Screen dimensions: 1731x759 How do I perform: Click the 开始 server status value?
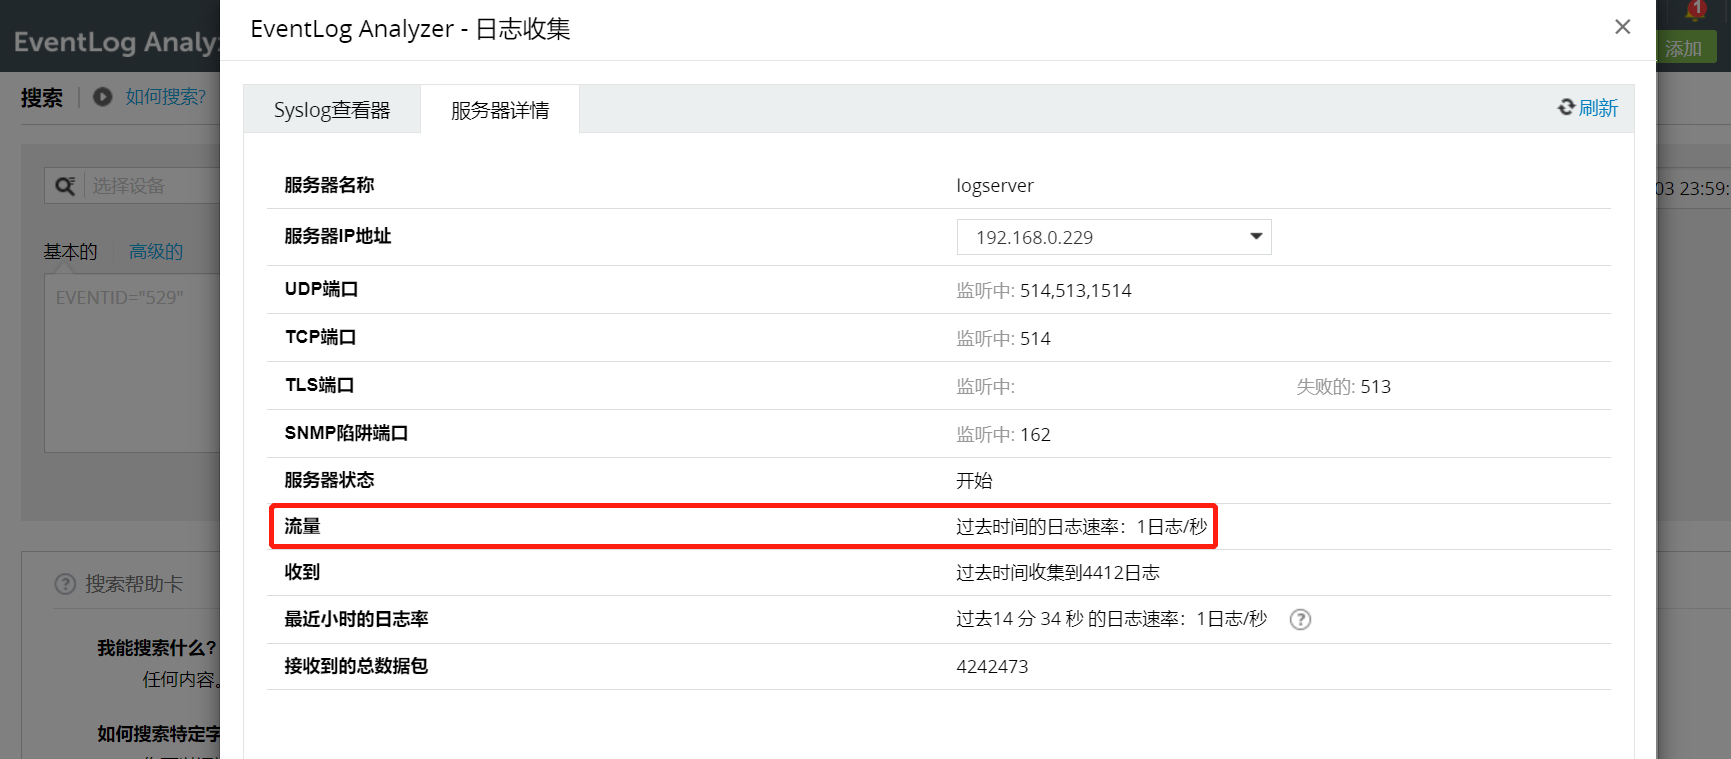pos(974,480)
